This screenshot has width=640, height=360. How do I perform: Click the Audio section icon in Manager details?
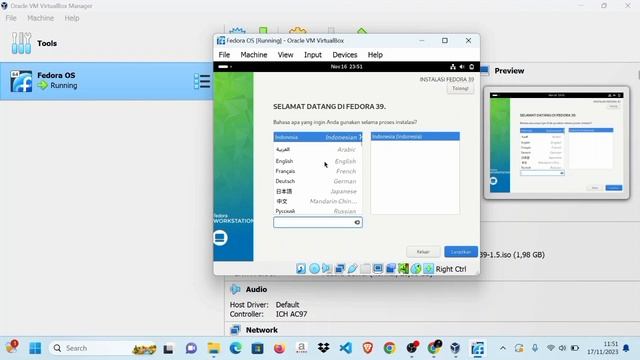[x=236, y=289]
